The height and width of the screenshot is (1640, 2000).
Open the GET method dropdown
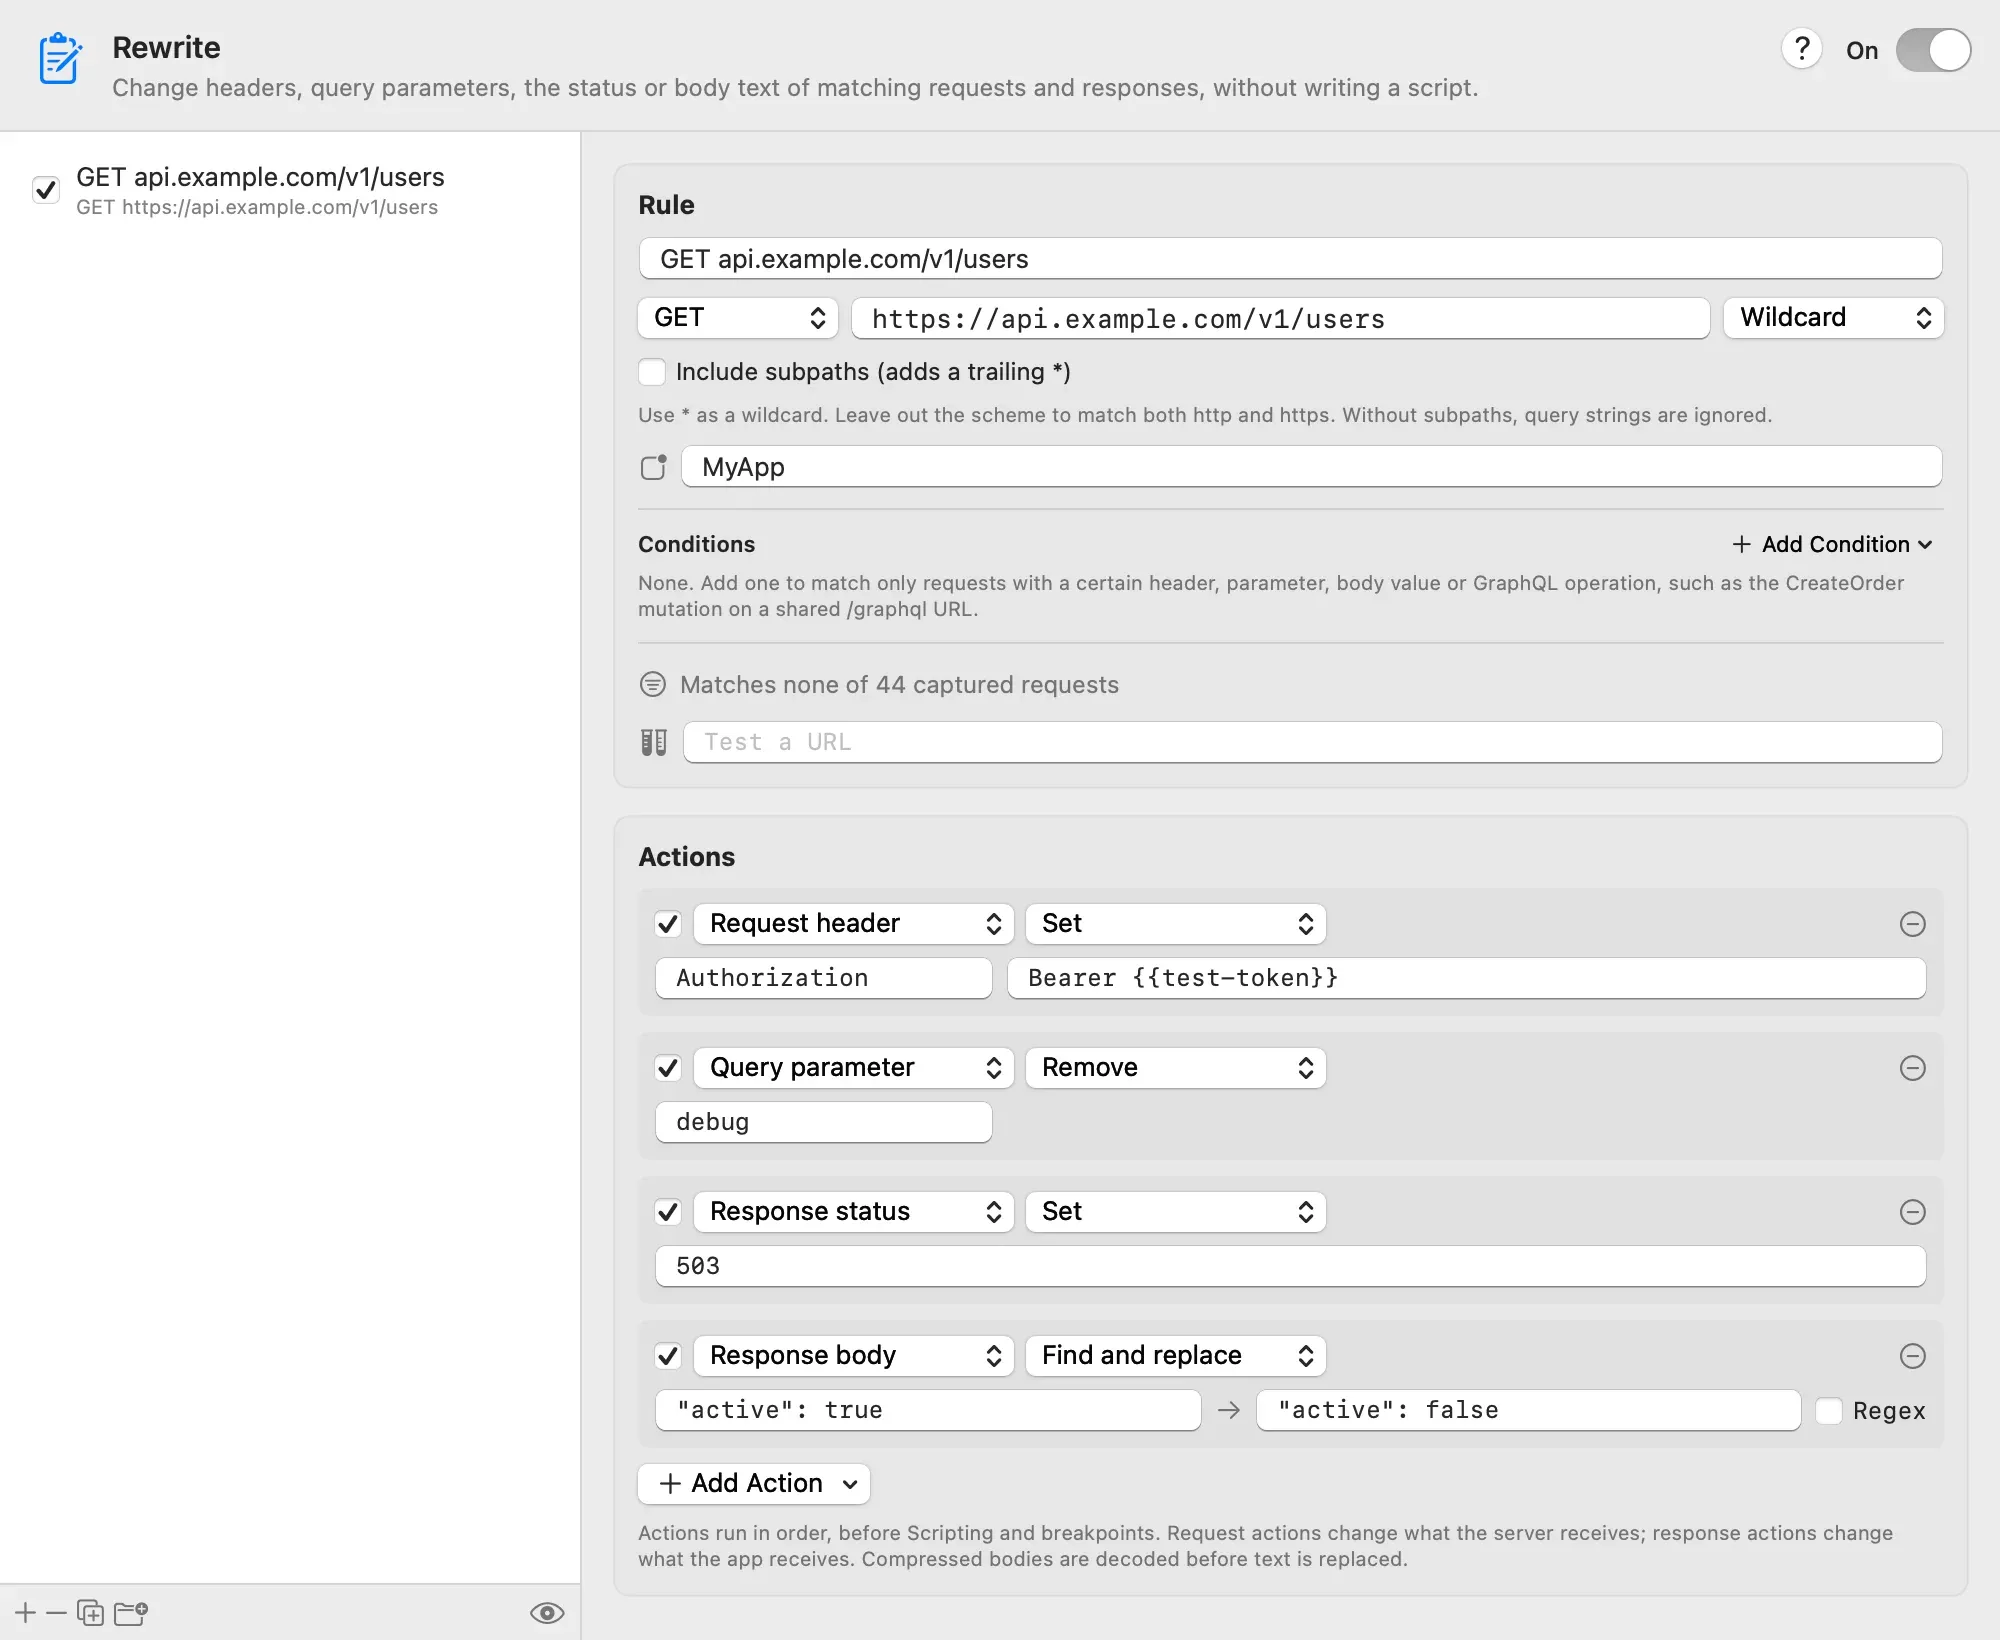(x=738, y=318)
